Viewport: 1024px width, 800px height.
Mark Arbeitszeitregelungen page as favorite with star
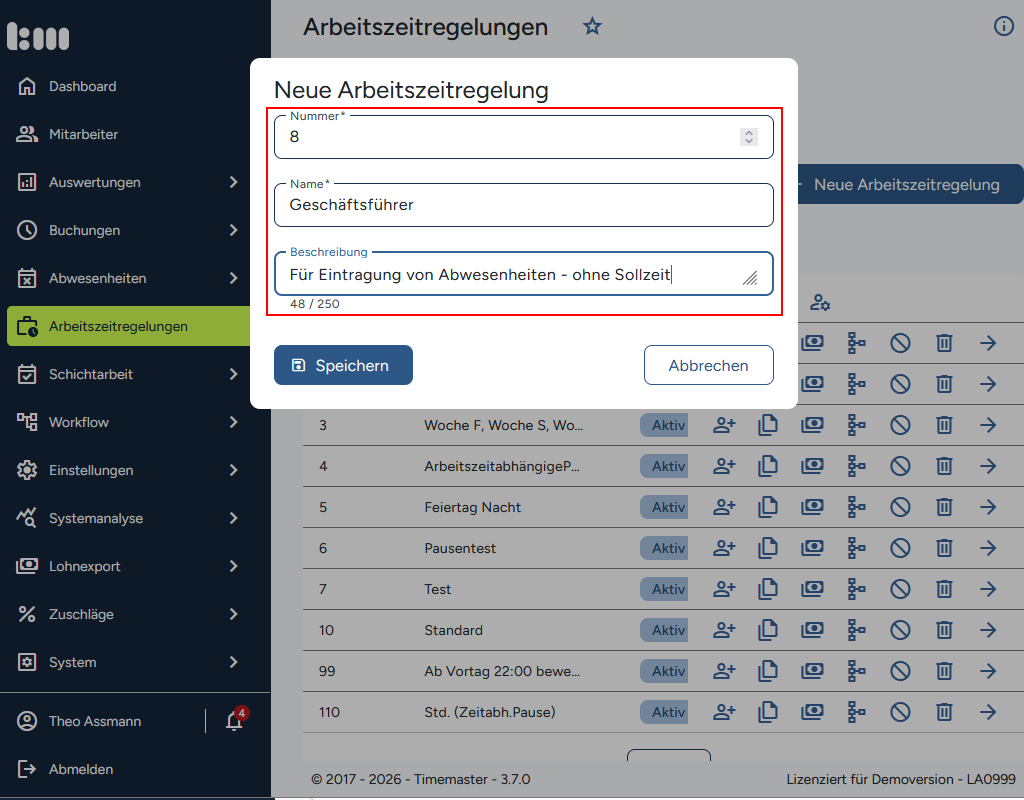pos(592,27)
